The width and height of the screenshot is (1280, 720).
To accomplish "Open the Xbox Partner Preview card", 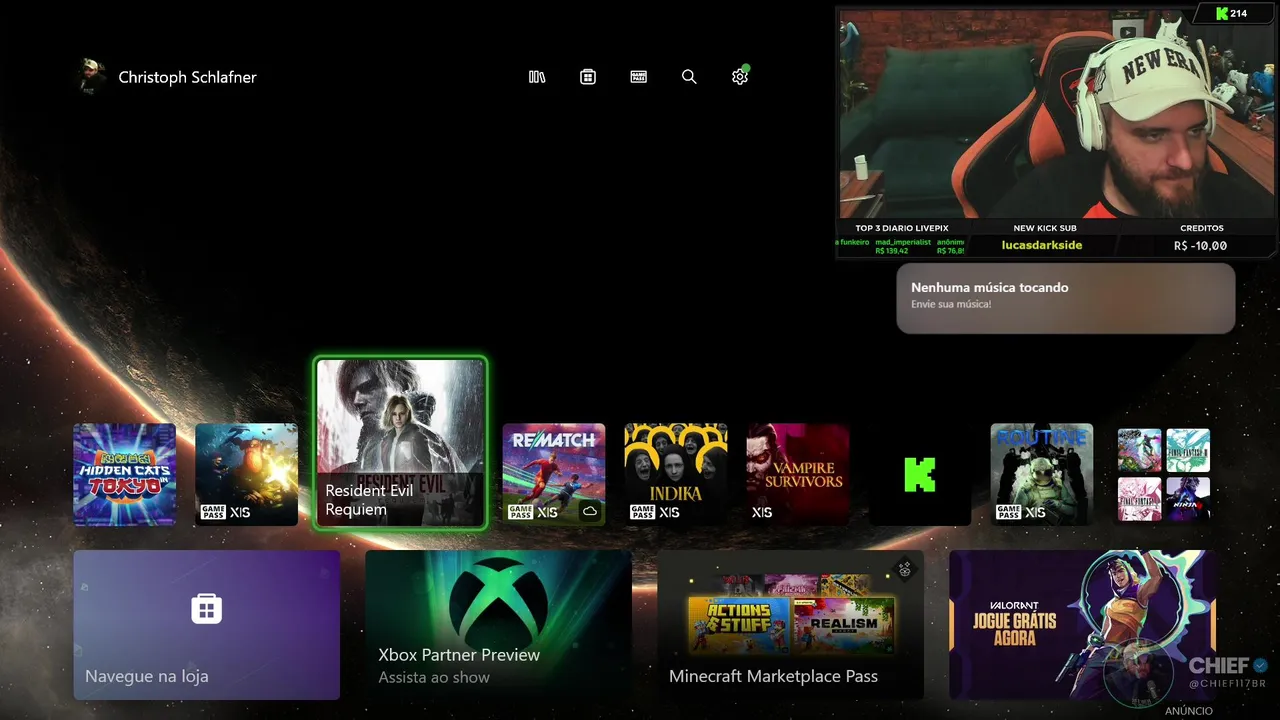I will 498,625.
